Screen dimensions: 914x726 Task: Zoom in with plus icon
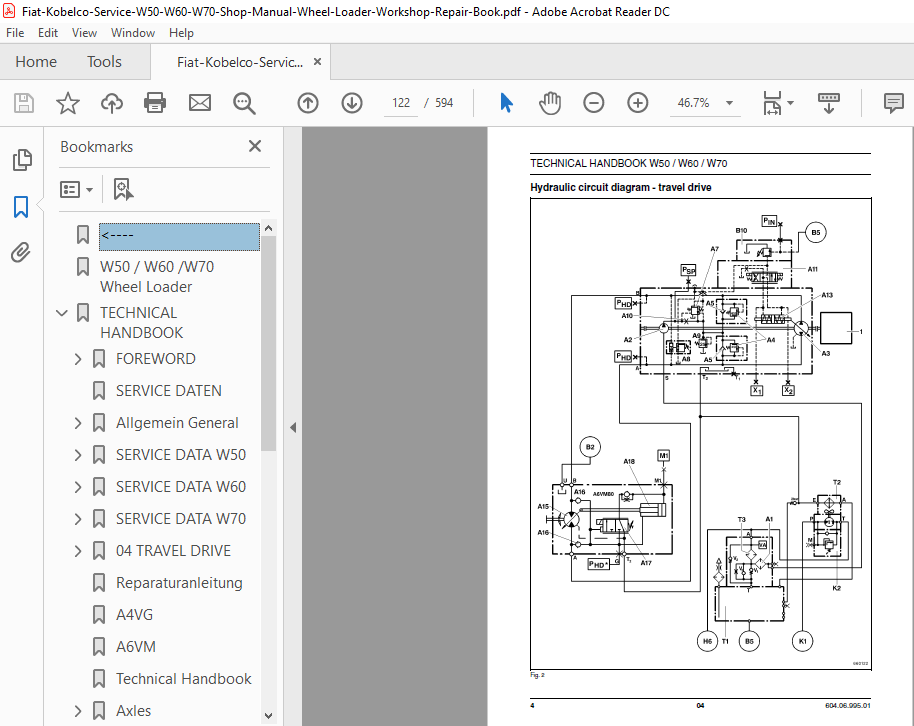click(x=638, y=103)
